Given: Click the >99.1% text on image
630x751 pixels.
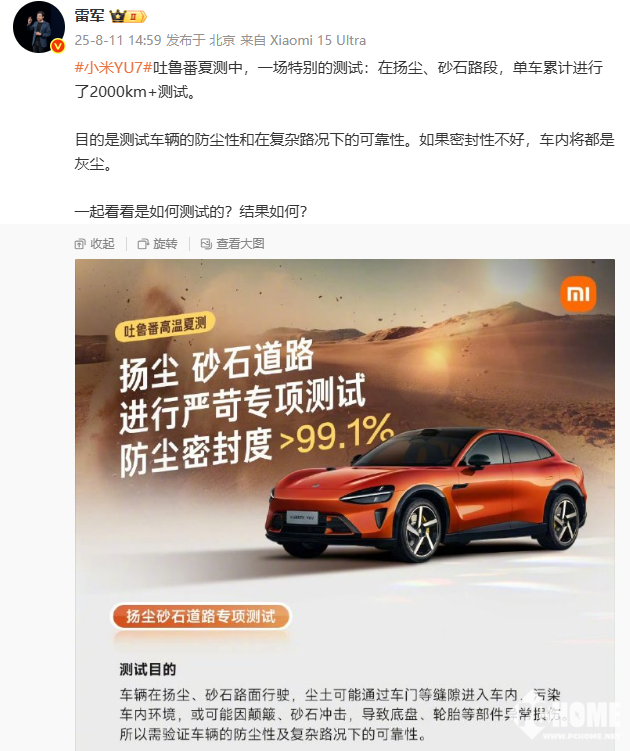Looking at the screenshot, I should pos(336,435).
